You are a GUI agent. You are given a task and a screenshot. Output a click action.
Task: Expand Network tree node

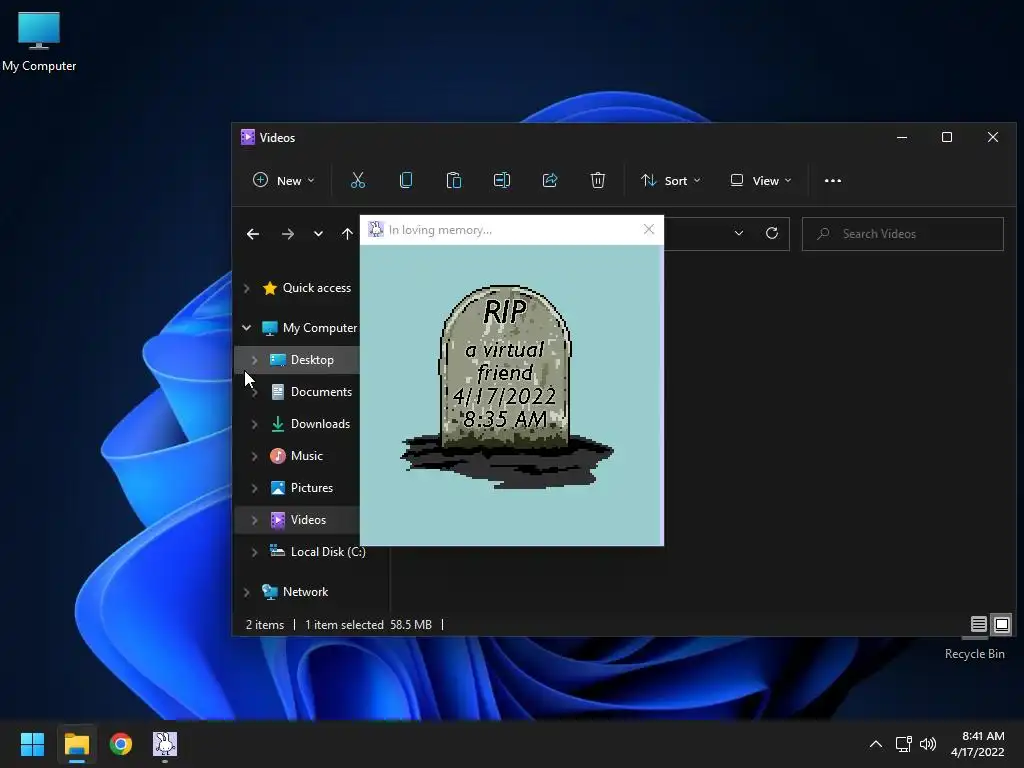246,592
